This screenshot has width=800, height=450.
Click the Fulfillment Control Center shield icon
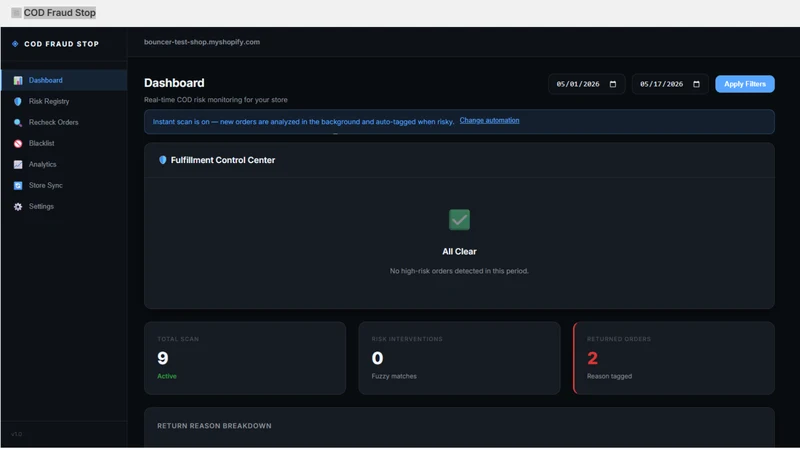pos(162,160)
